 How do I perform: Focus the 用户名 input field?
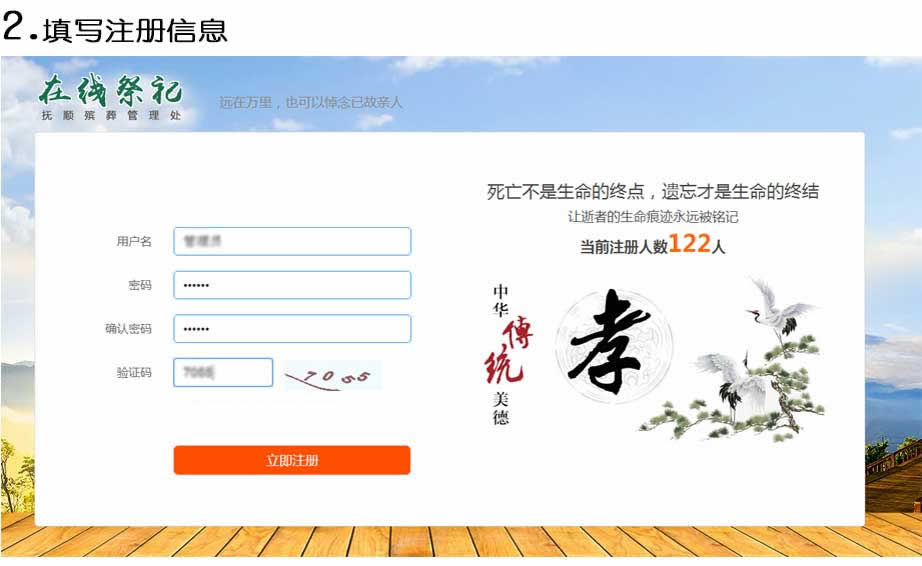[x=292, y=241]
